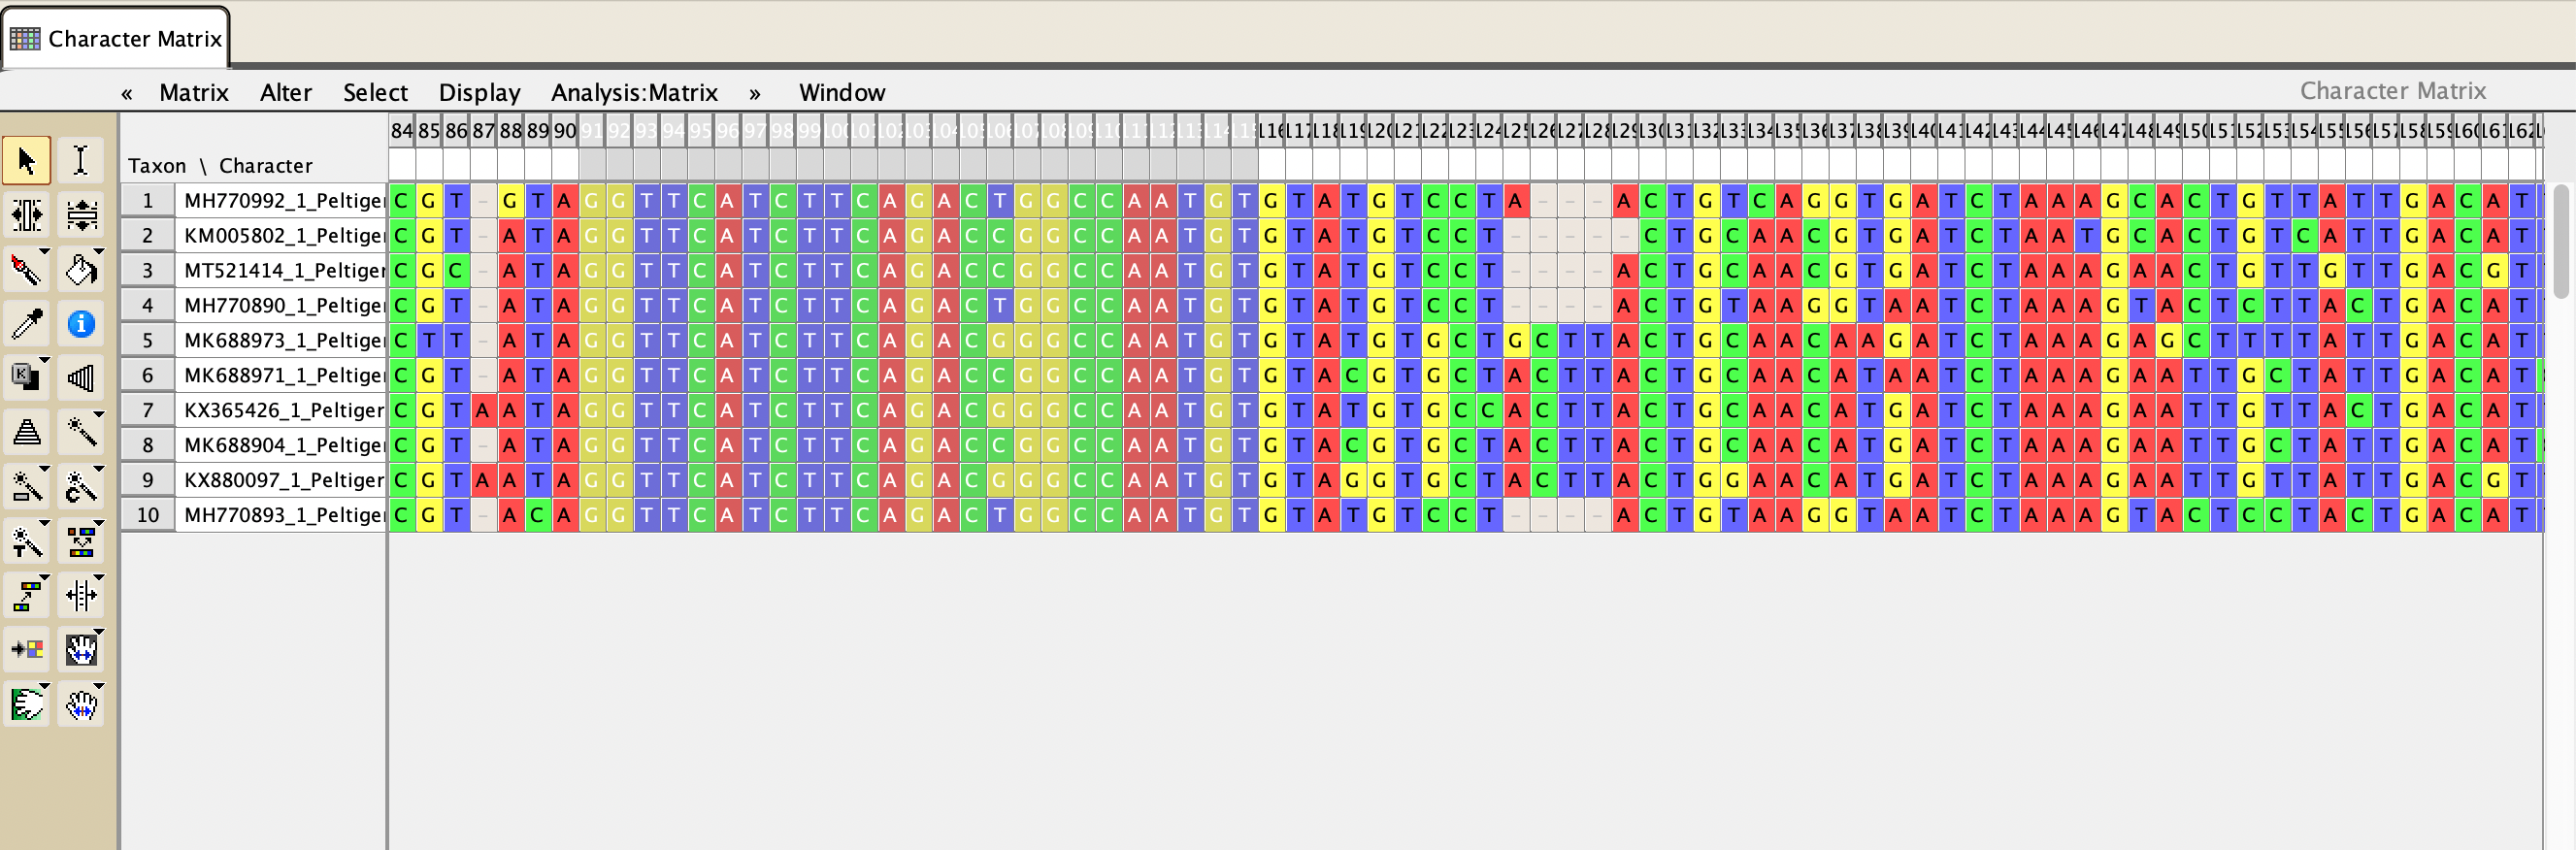Select taxon row KX365426_1_Peltiger
The height and width of the screenshot is (850, 2576).
(x=282, y=410)
